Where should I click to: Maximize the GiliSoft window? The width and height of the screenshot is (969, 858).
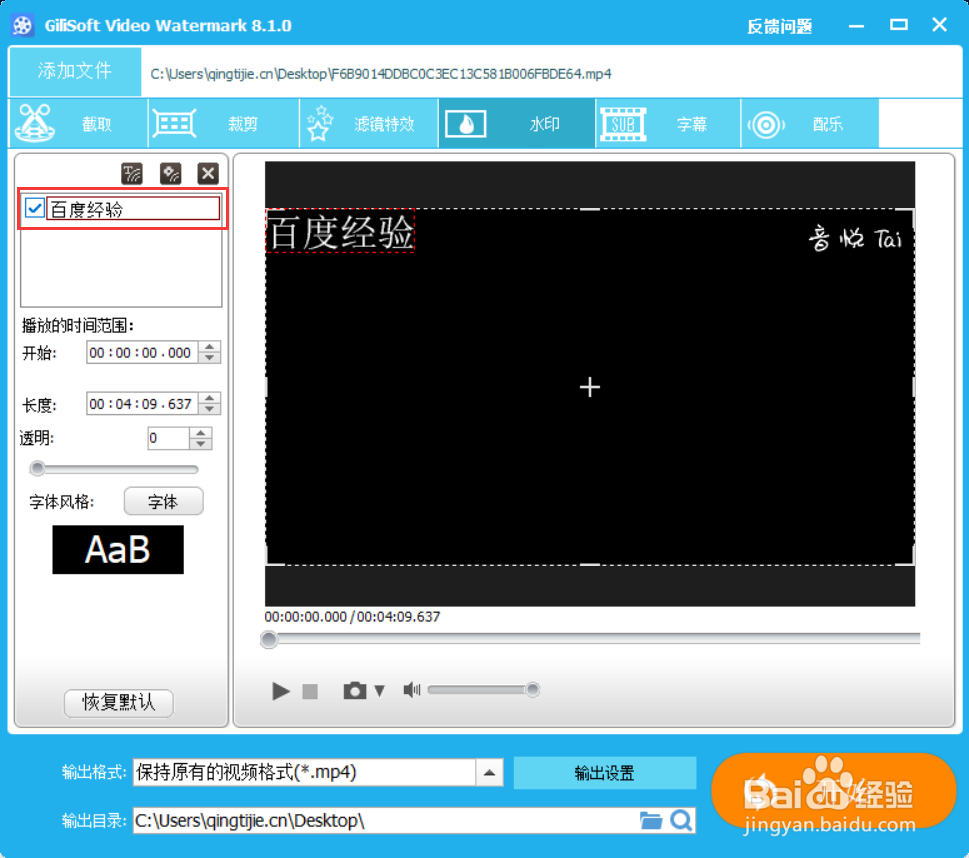point(899,25)
